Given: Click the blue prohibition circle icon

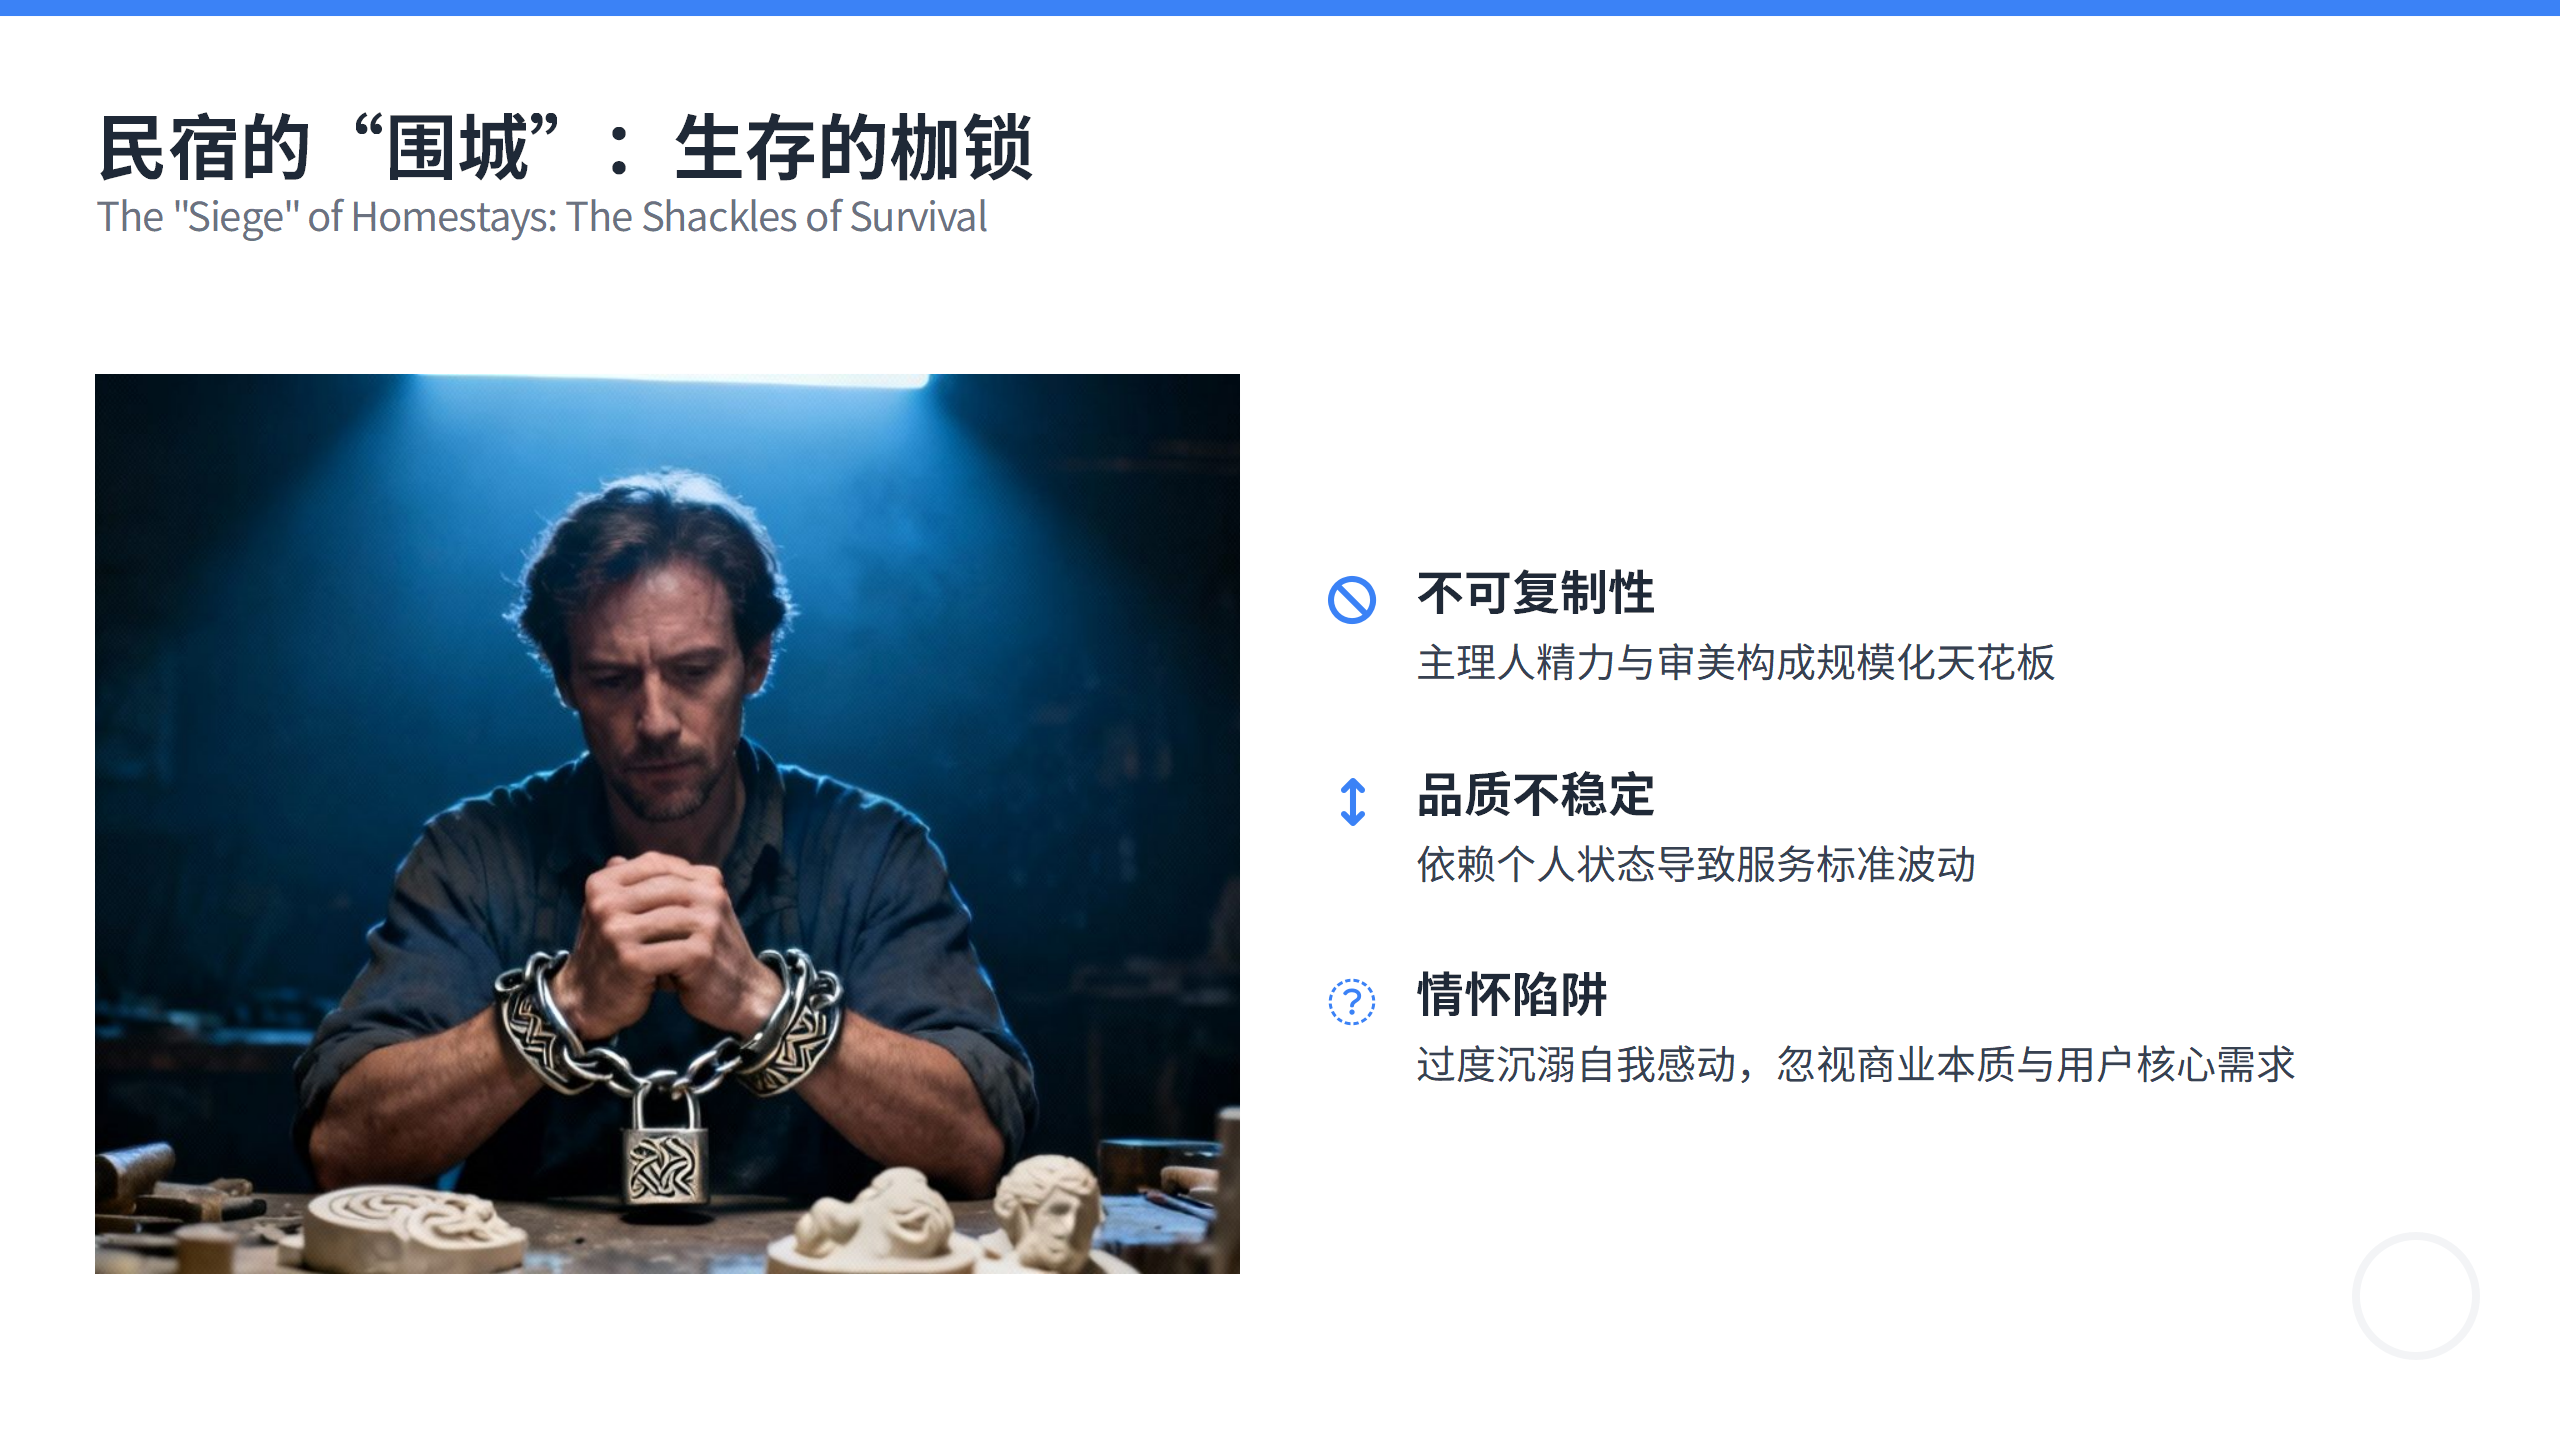Looking at the screenshot, I should (x=1352, y=600).
